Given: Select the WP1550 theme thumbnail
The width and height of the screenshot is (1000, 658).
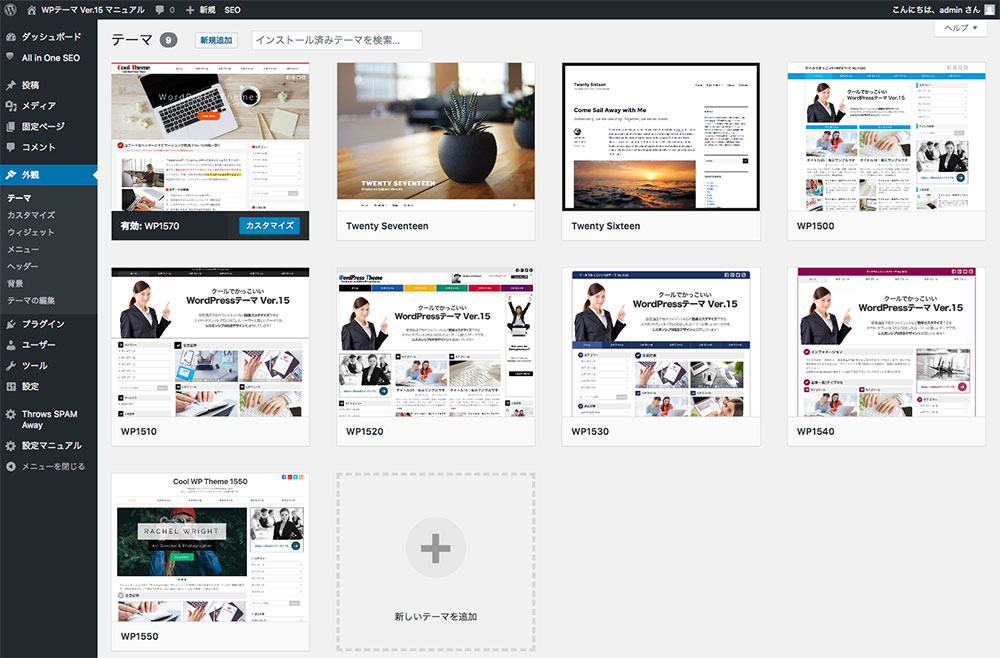Looking at the screenshot, I should [210, 547].
